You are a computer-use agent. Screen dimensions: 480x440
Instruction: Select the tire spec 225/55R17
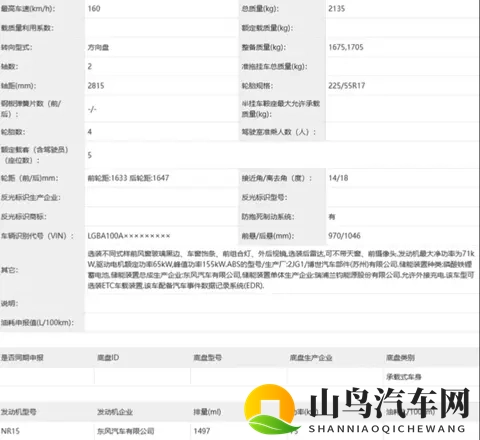(347, 86)
